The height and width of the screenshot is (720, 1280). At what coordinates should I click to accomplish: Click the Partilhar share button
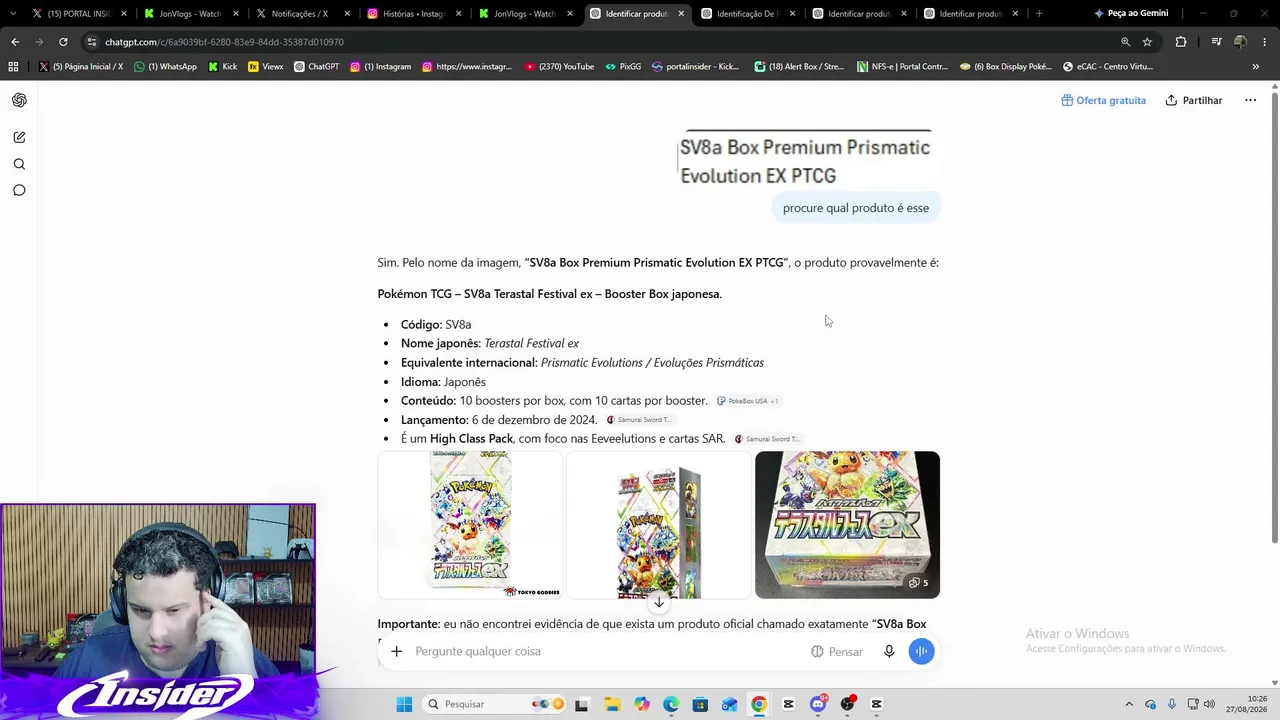(x=1194, y=100)
